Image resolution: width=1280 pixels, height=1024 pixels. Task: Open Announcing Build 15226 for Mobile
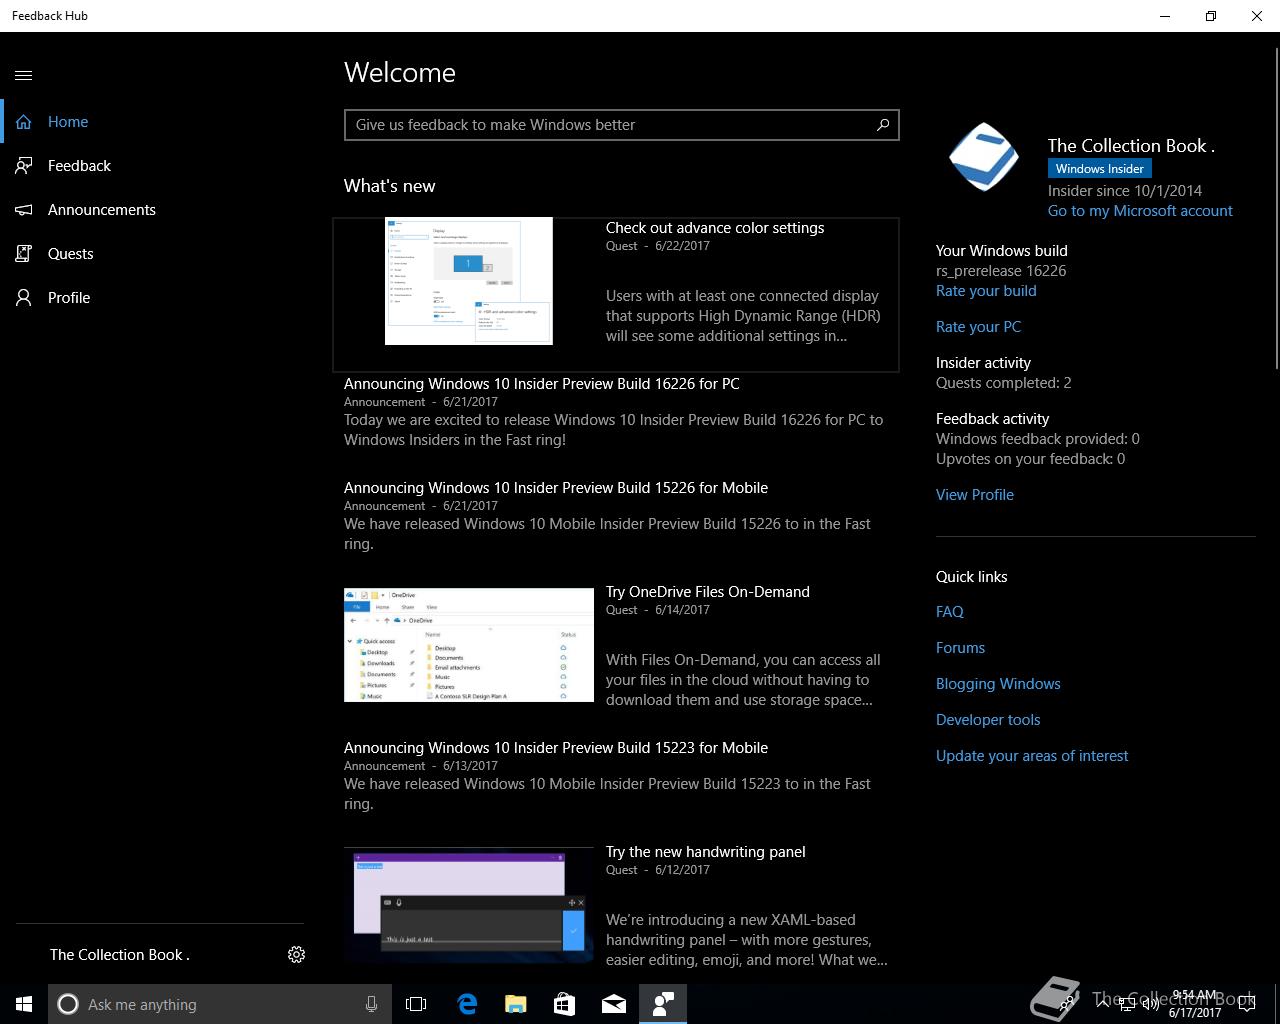click(556, 488)
